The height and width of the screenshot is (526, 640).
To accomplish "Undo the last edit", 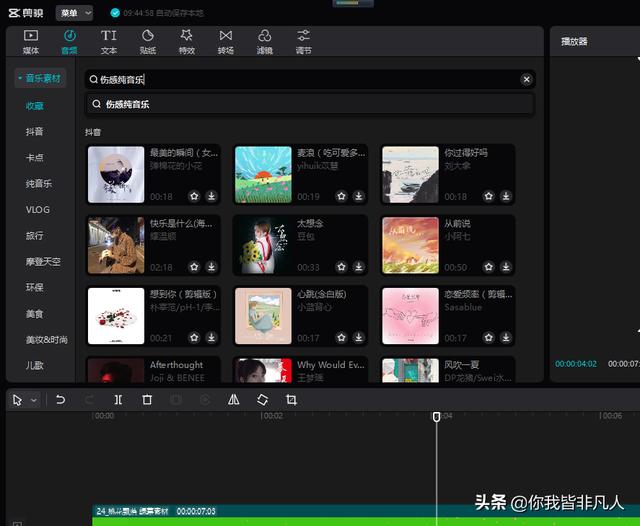I will pyautogui.click(x=60, y=399).
